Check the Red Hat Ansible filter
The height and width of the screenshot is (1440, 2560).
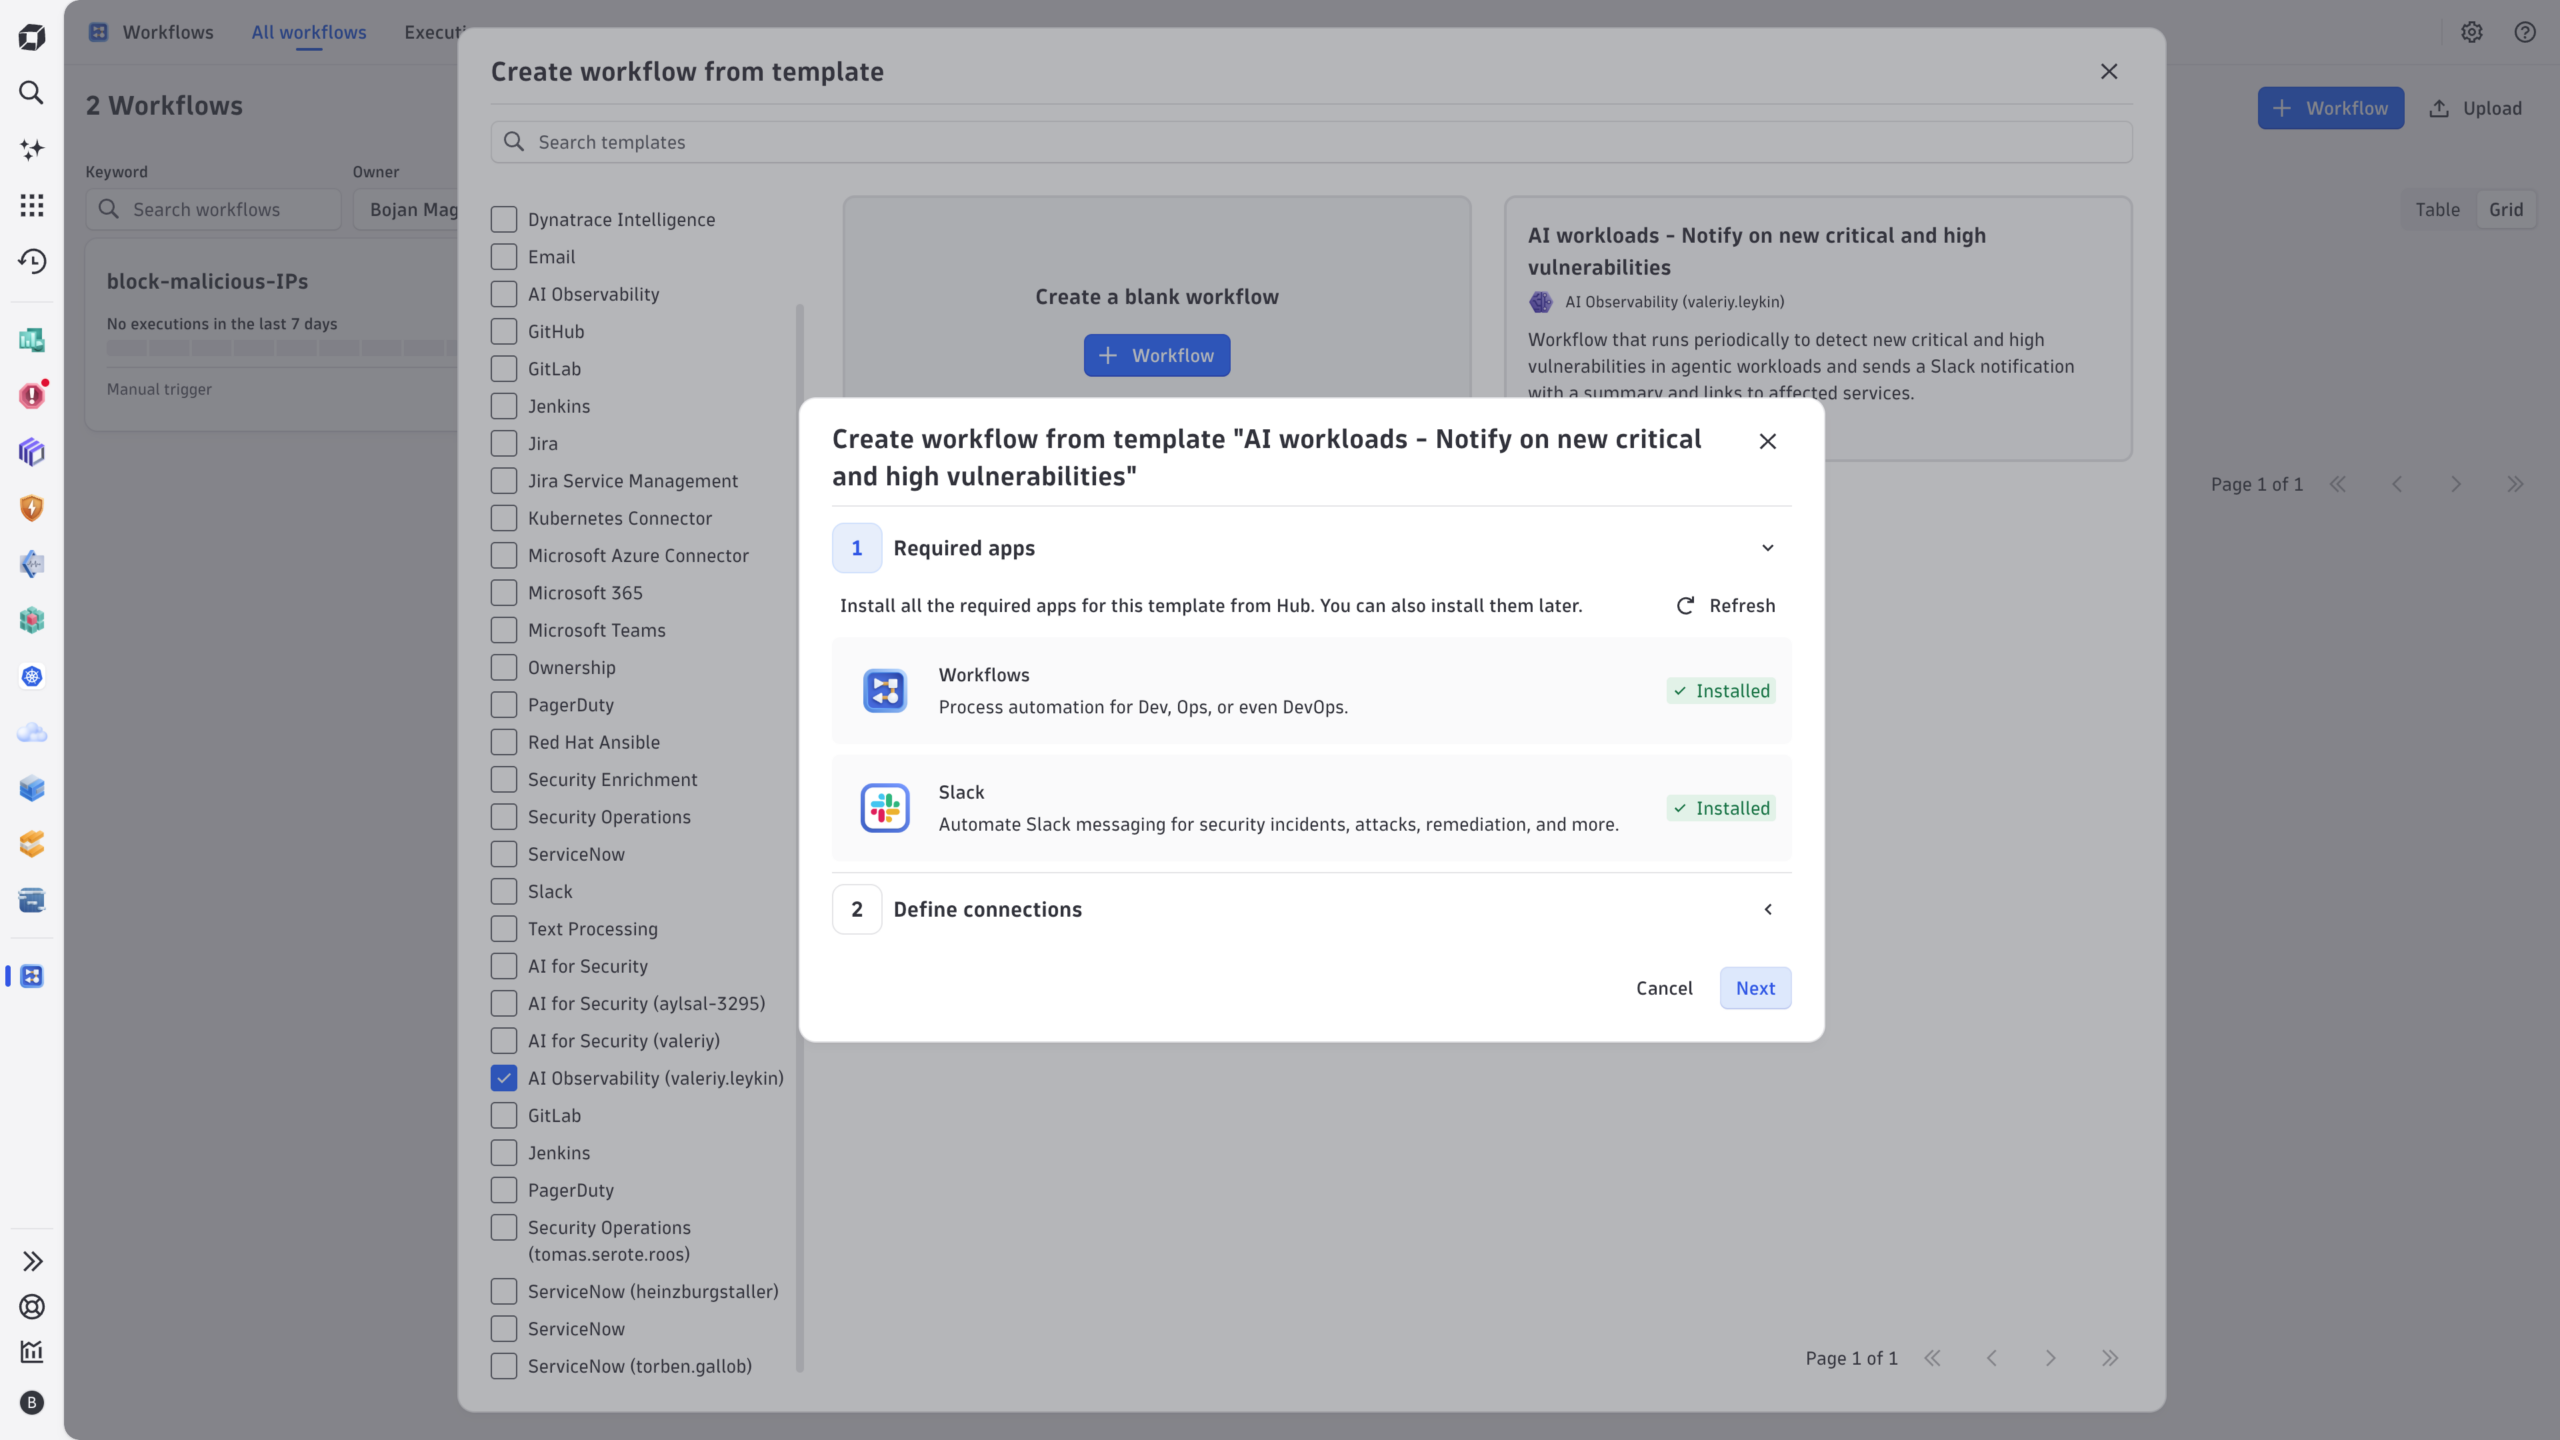[504, 742]
